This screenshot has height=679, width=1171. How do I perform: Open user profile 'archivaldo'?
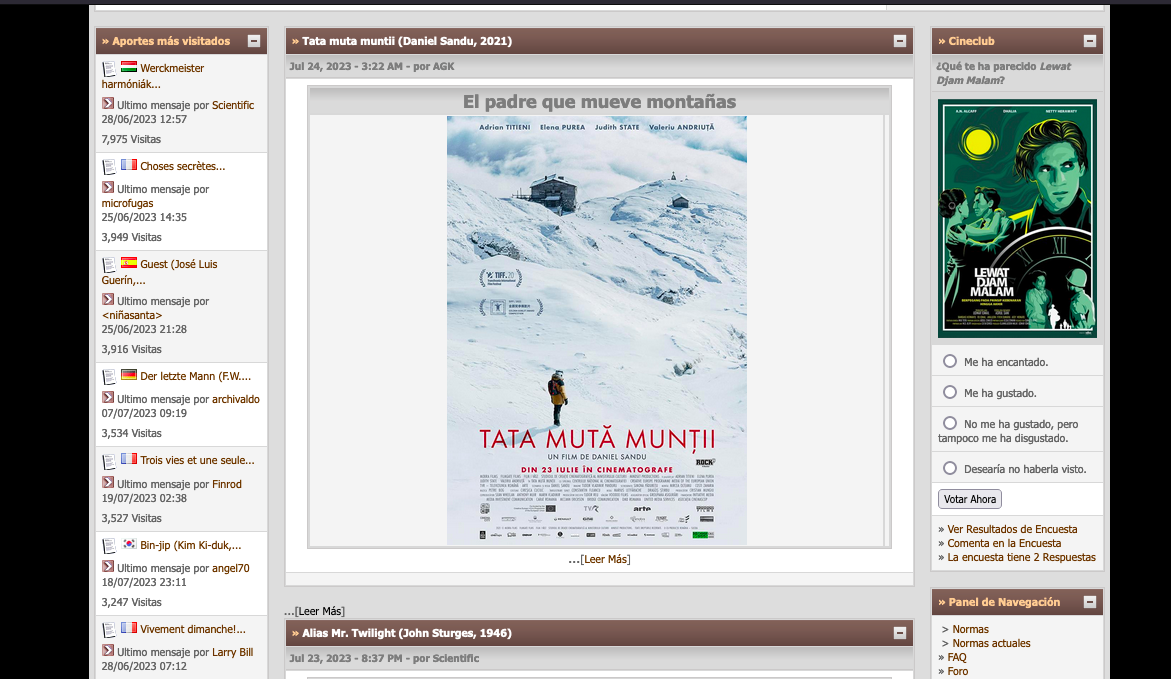pyautogui.click(x=236, y=399)
